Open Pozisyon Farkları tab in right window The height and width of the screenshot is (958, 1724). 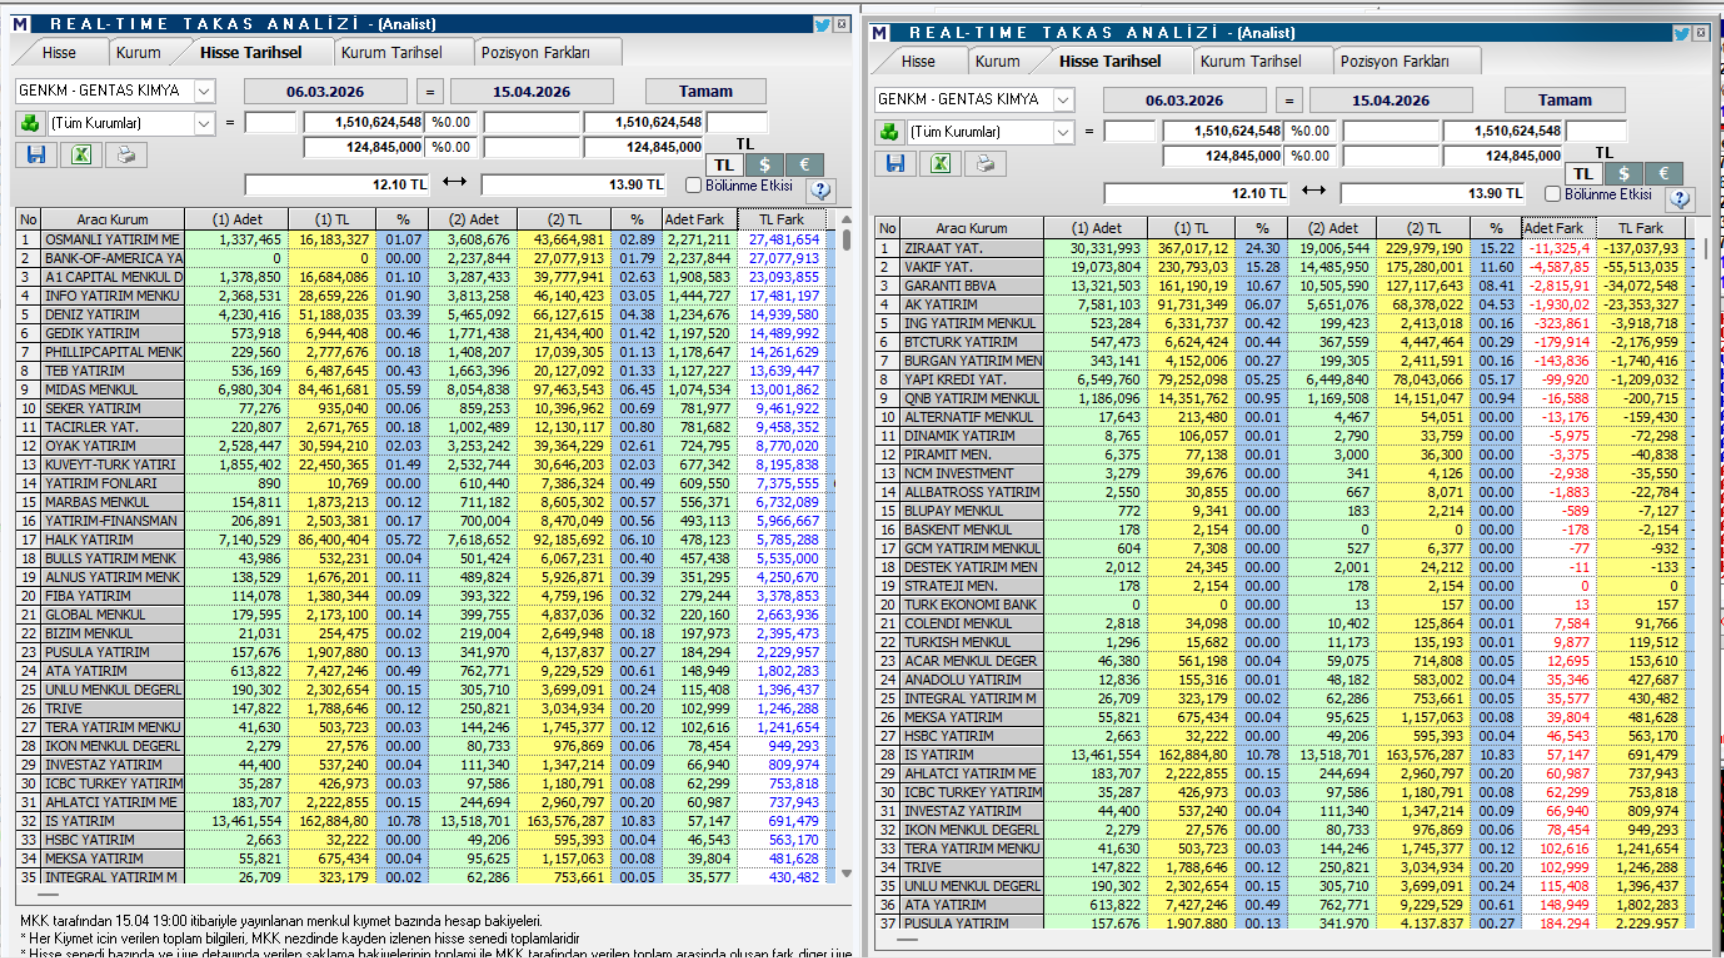click(x=1394, y=61)
